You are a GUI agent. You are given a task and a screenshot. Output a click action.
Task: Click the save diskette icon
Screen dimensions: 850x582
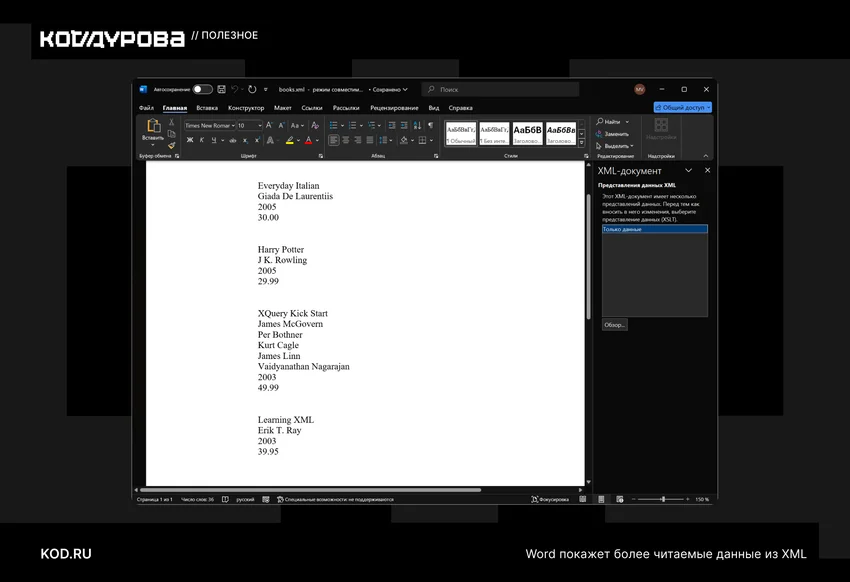tap(221, 89)
